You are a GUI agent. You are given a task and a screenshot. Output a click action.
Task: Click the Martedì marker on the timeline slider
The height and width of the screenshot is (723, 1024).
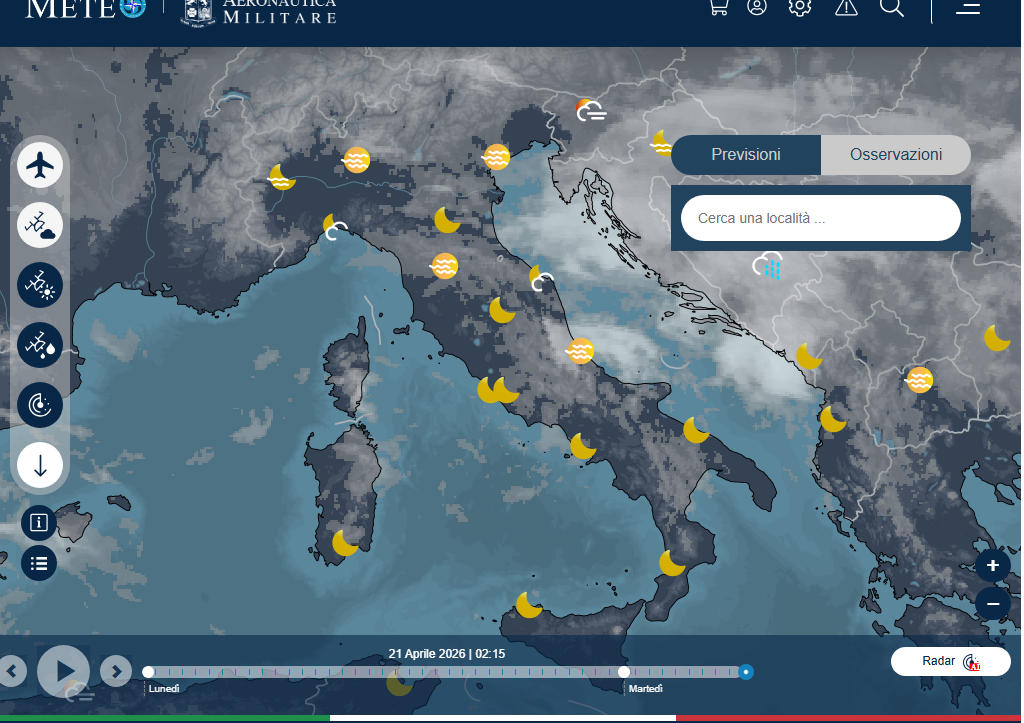click(x=624, y=672)
